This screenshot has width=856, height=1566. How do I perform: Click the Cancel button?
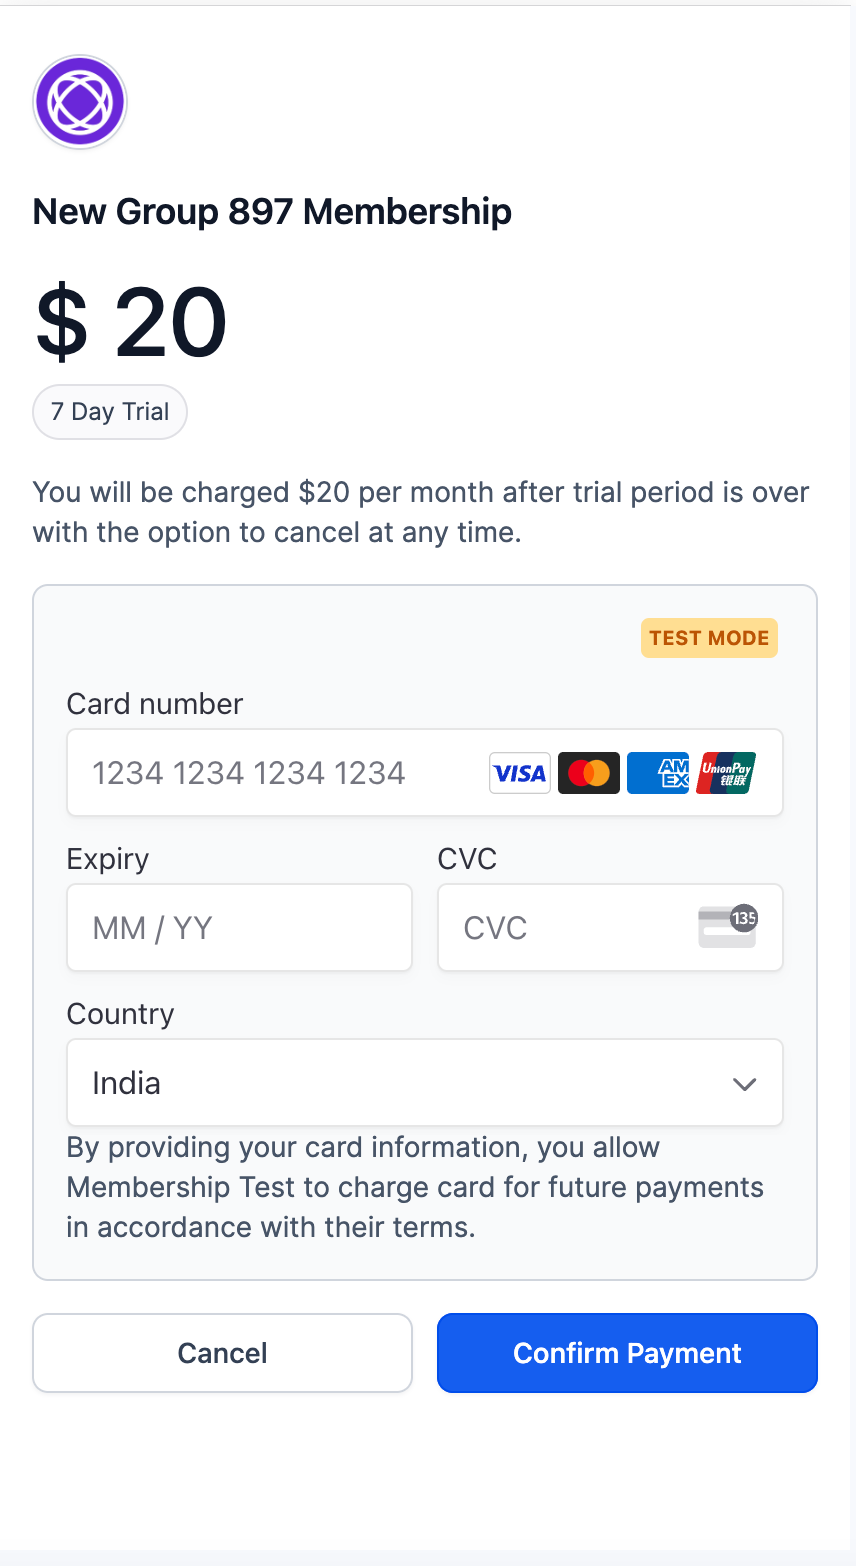(222, 1353)
